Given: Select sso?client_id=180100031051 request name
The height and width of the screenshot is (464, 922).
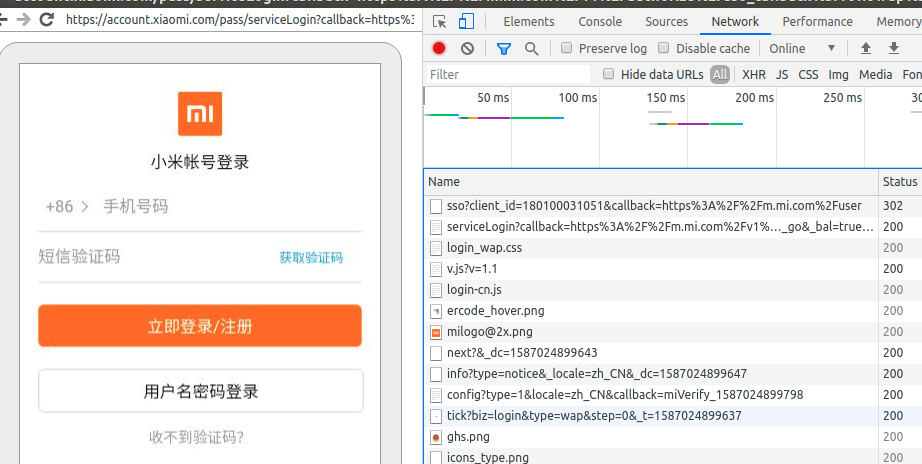Looking at the screenshot, I should (x=654, y=206).
